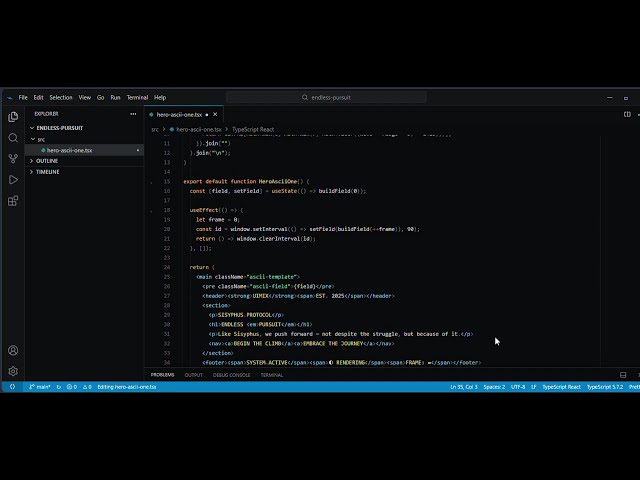
Task: Click the synchronize changes icon
Action: [x=59, y=387]
